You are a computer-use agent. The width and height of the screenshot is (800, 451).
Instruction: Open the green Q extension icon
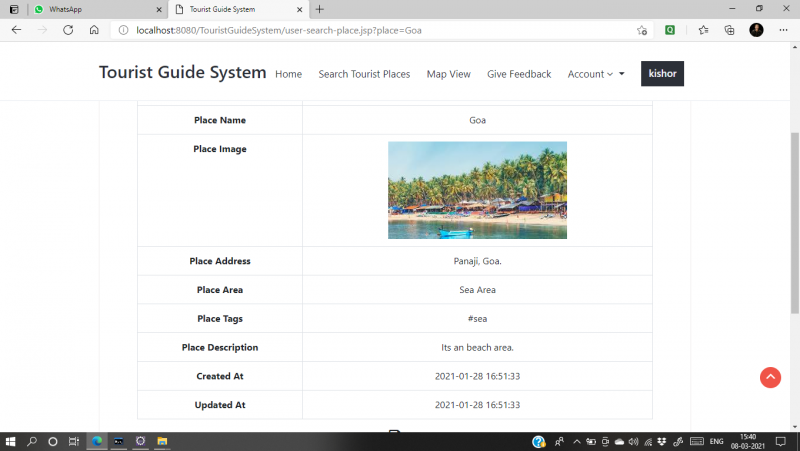[670, 30]
